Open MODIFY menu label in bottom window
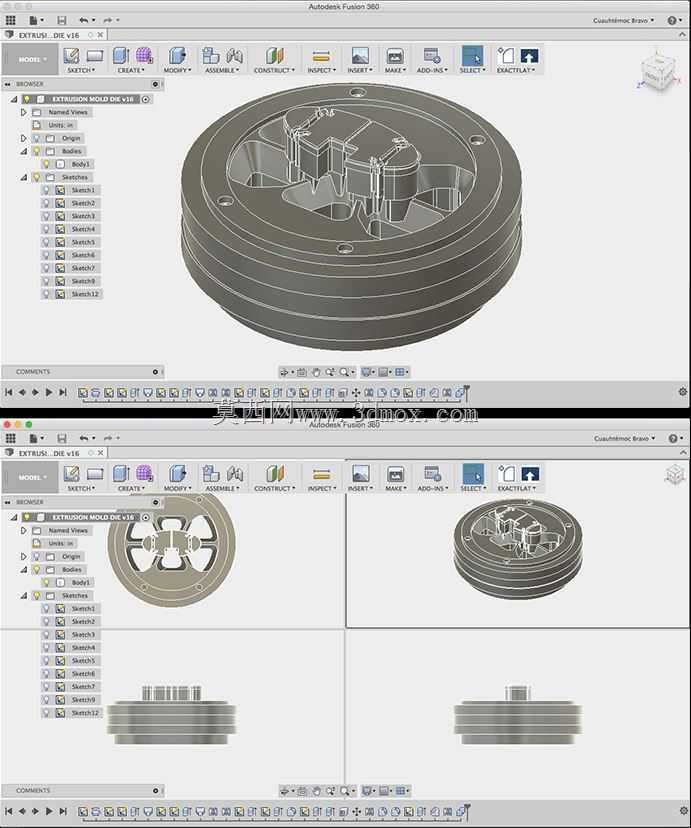Screen dimensions: 691x828 click(177, 488)
